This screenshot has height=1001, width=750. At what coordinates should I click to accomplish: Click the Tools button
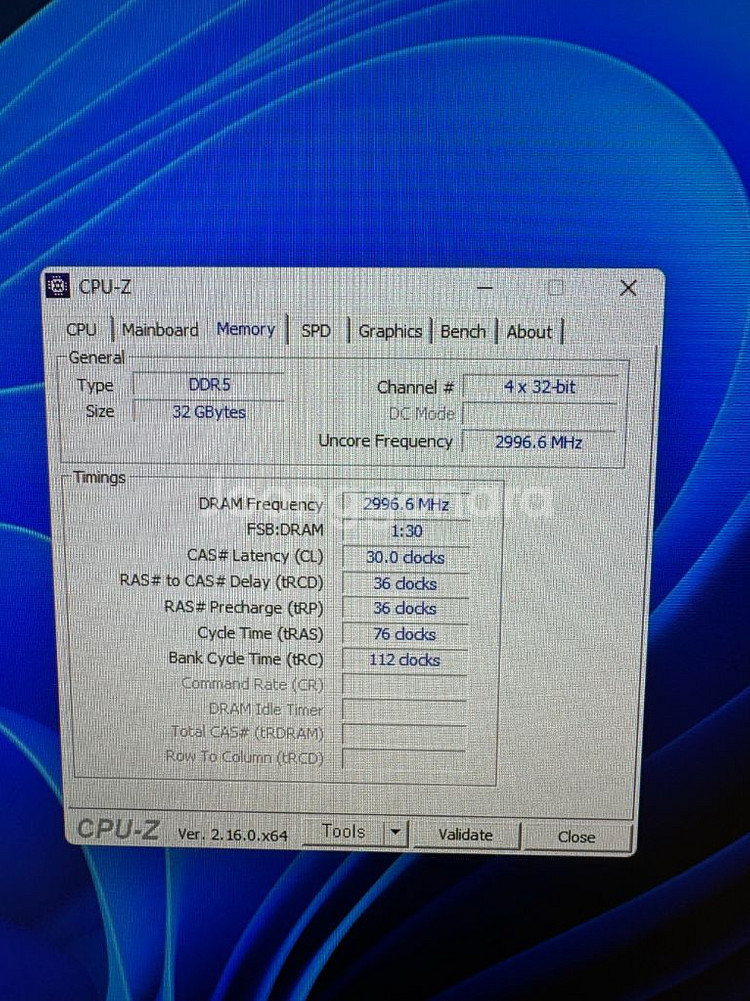pos(343,832)
